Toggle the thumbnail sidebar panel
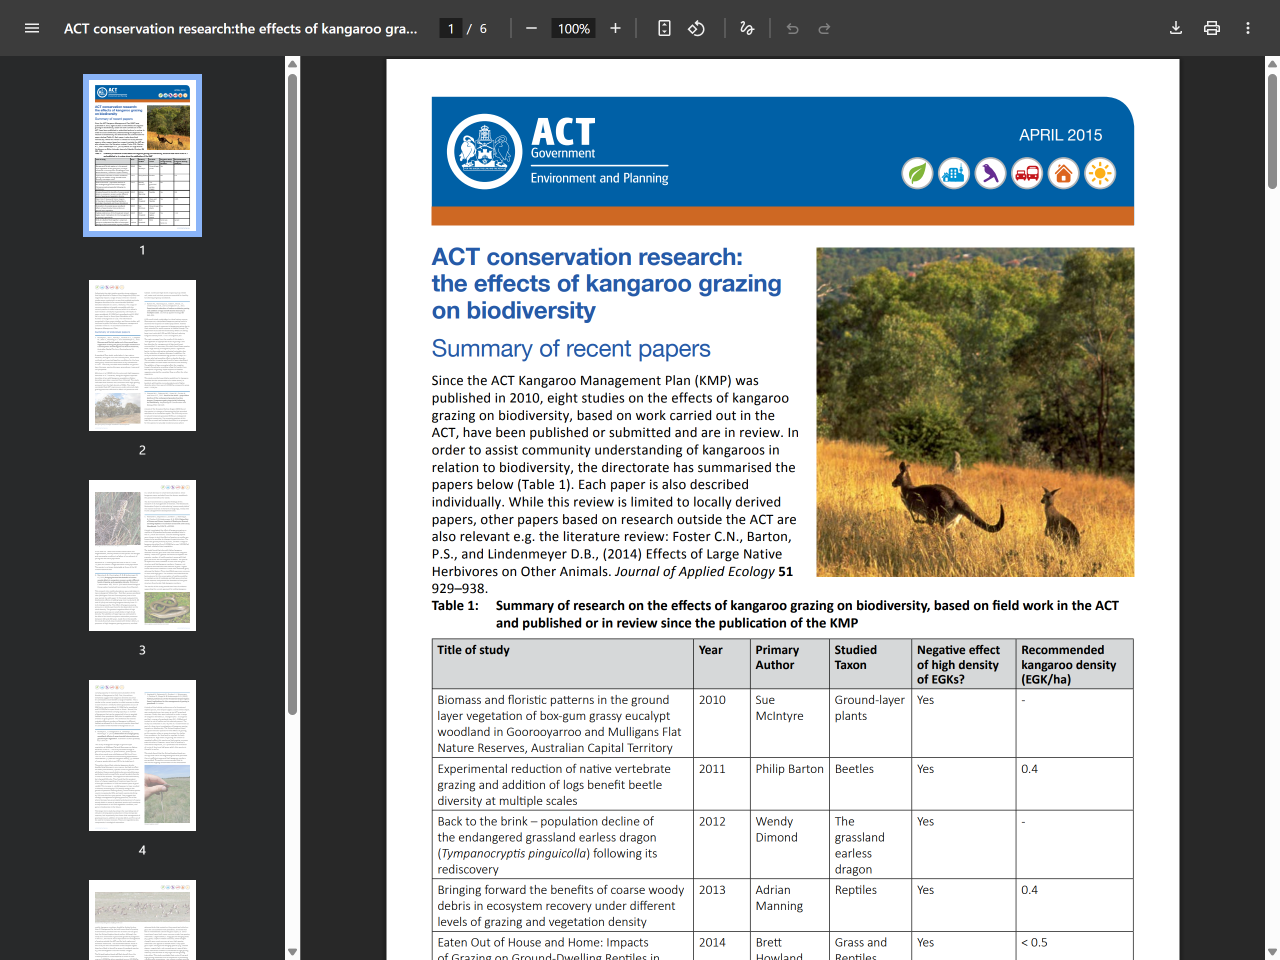 click(33, 28)
